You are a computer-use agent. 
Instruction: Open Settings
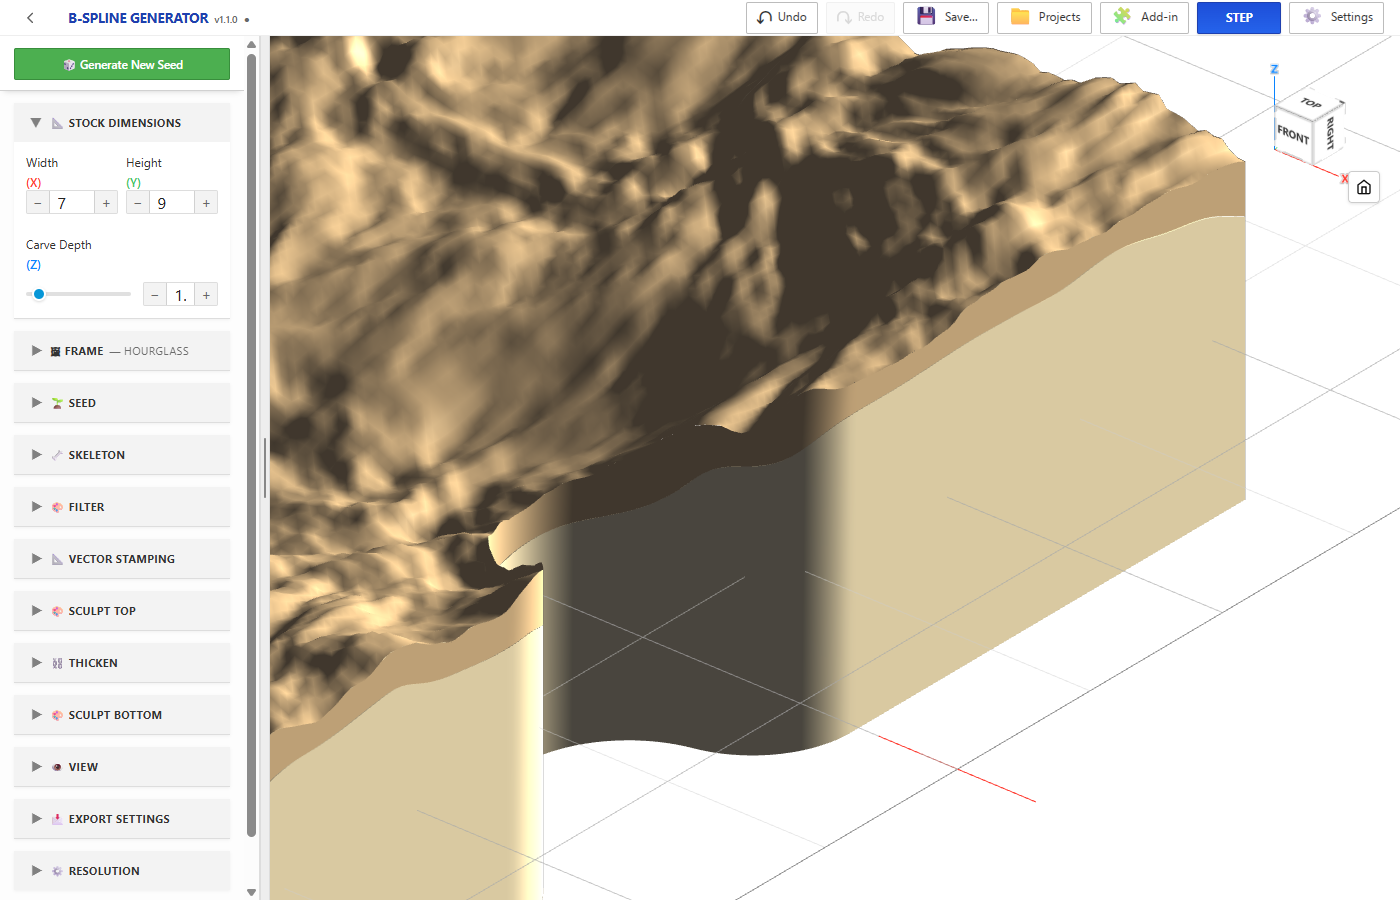[x=1336, y=17]
